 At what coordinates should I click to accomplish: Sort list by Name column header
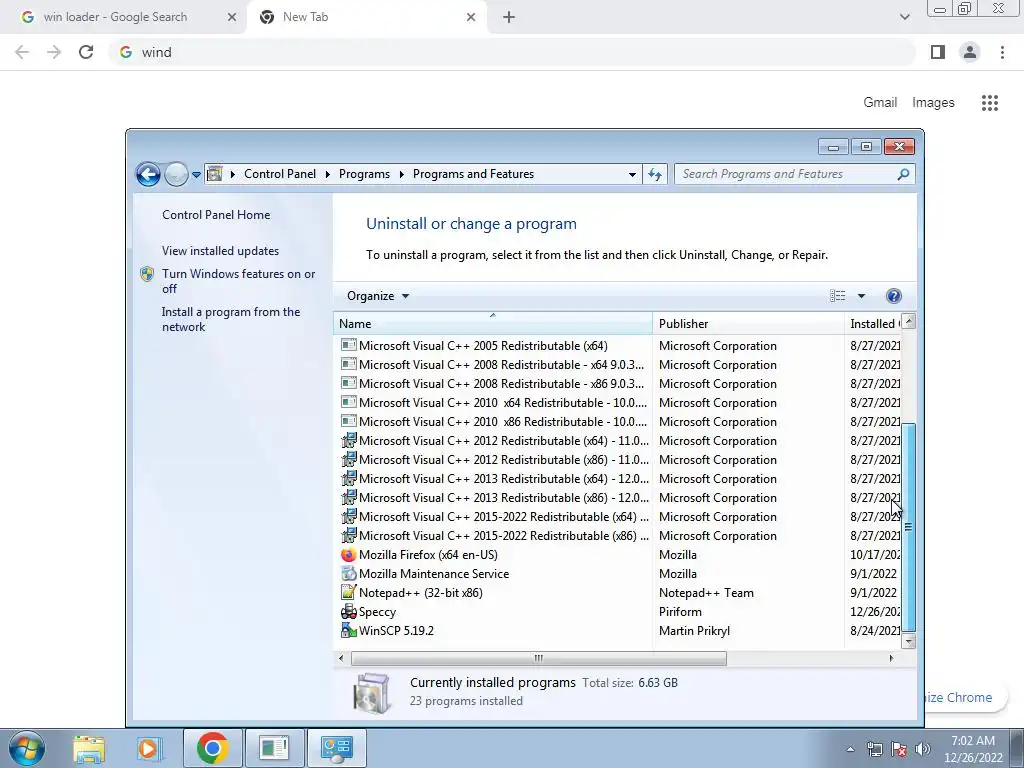(x=493, y=323)
